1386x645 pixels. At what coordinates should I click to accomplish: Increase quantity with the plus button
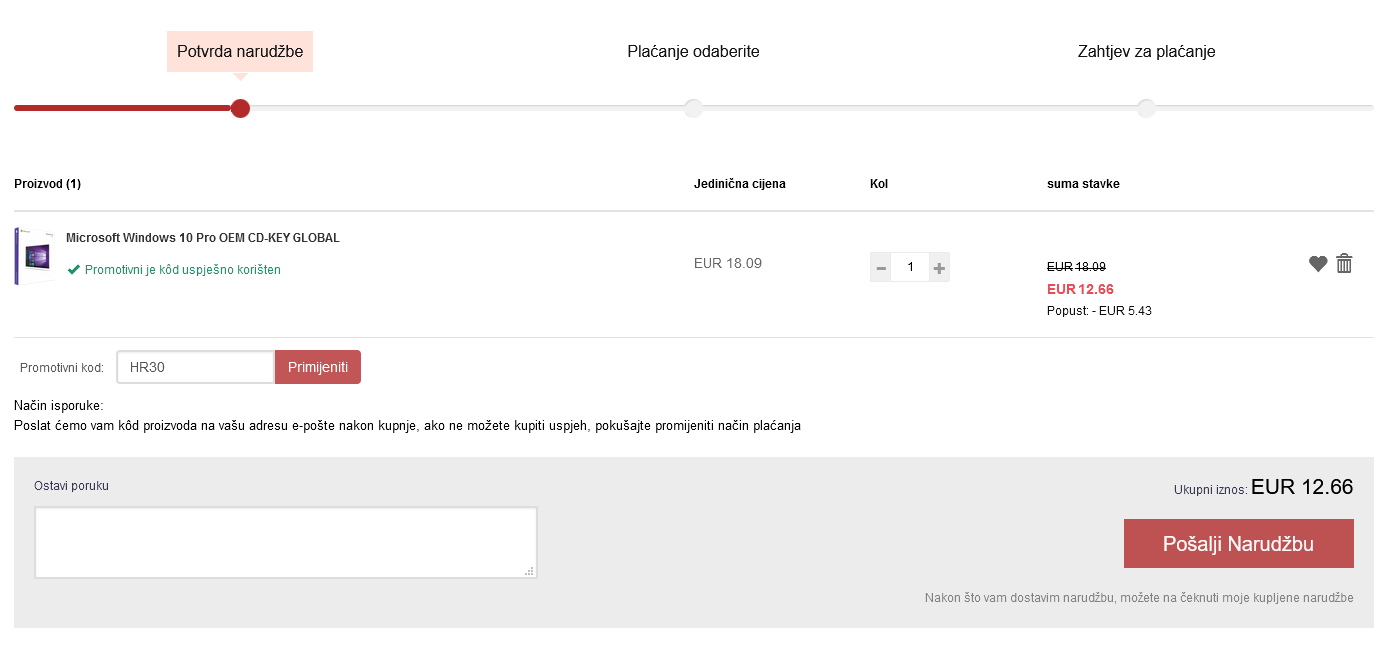[939, 267]
